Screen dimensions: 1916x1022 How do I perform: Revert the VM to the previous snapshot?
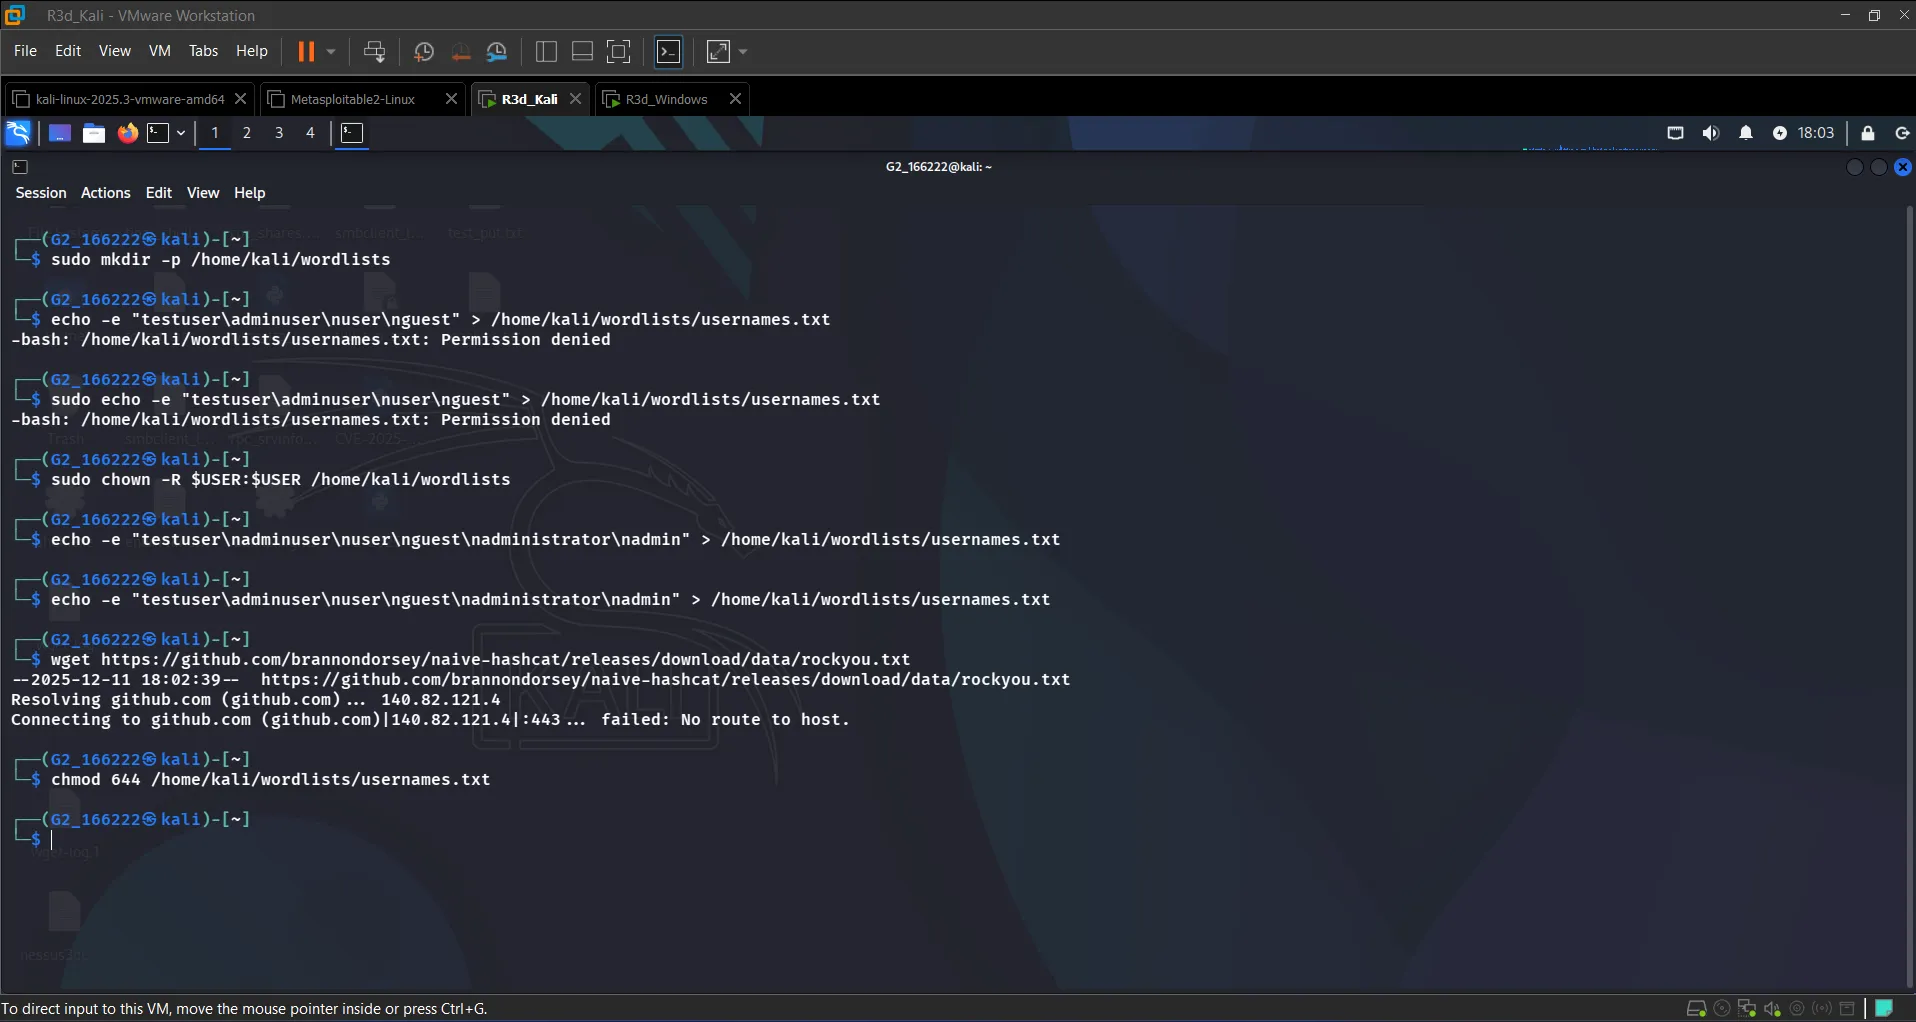461,51
